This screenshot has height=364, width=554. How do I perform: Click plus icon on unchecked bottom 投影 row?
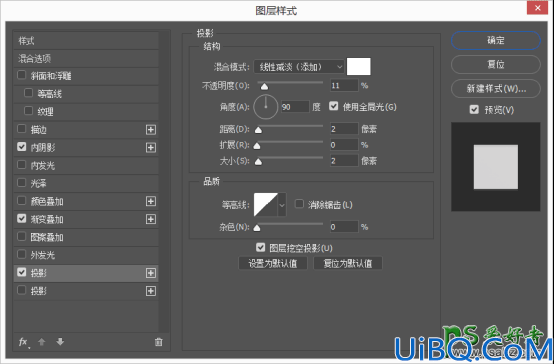tap(151, 291)
